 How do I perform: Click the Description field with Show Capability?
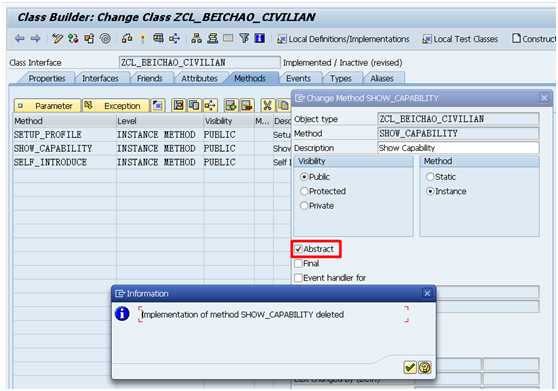(458, 148)
